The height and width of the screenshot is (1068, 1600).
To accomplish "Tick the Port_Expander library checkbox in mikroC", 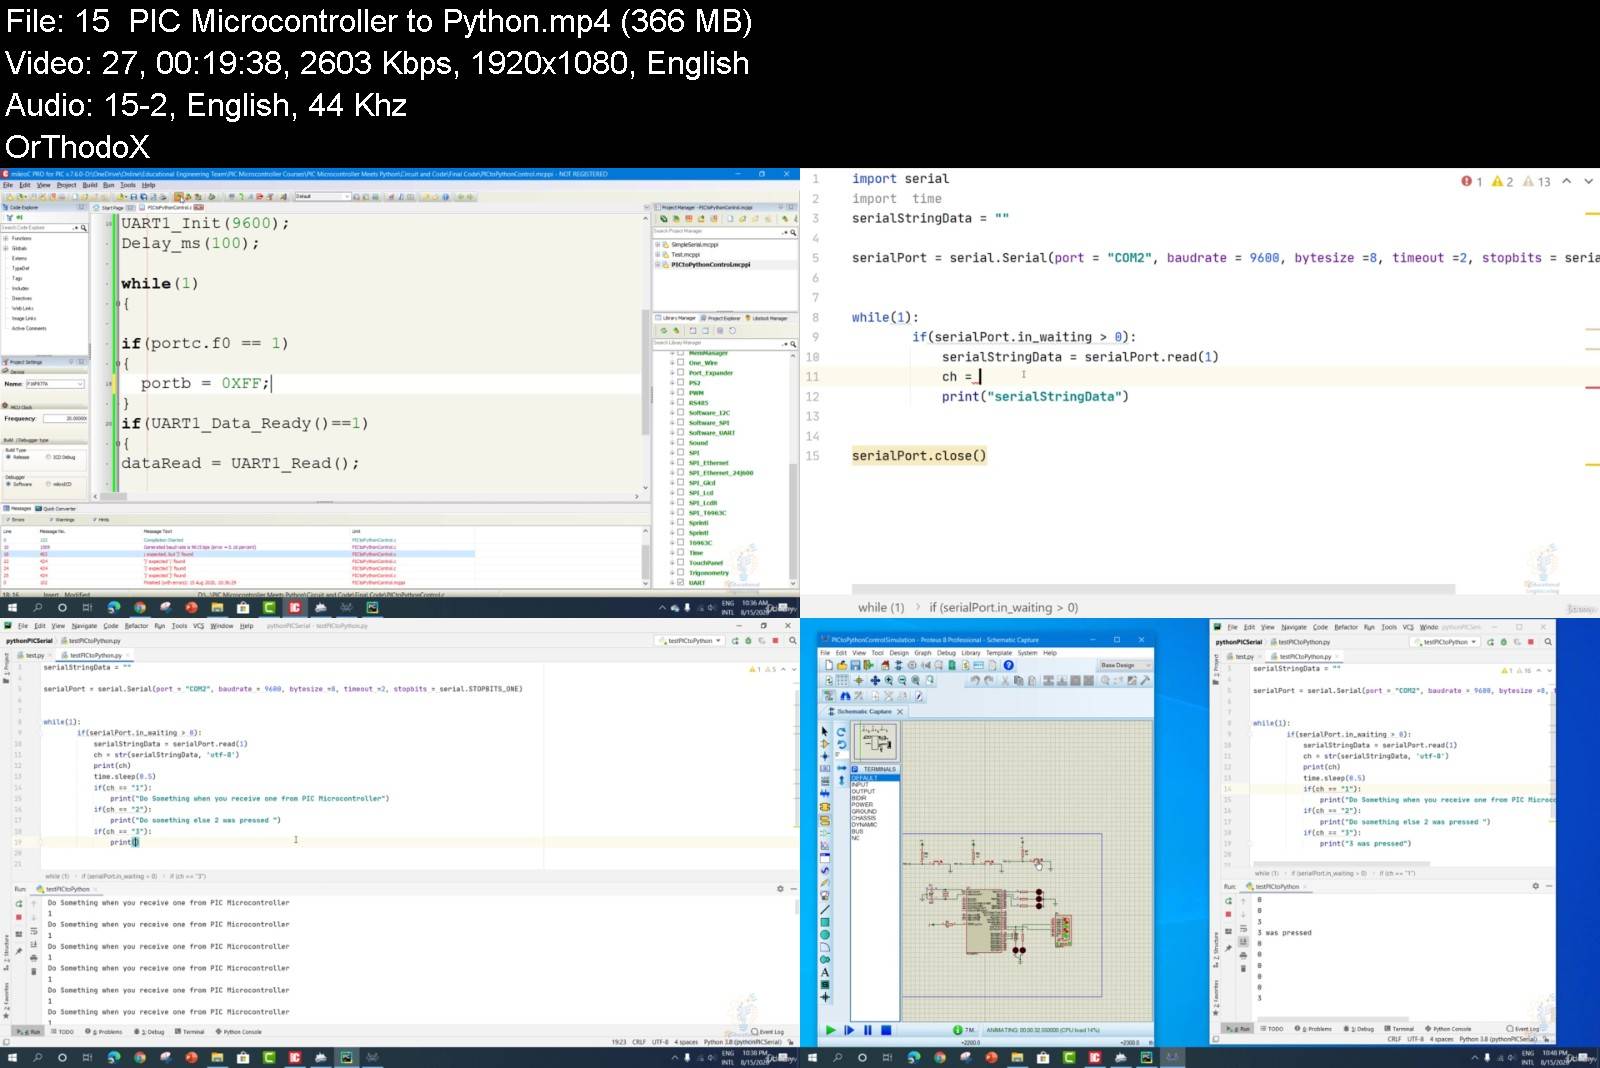I will pos(681,373).
